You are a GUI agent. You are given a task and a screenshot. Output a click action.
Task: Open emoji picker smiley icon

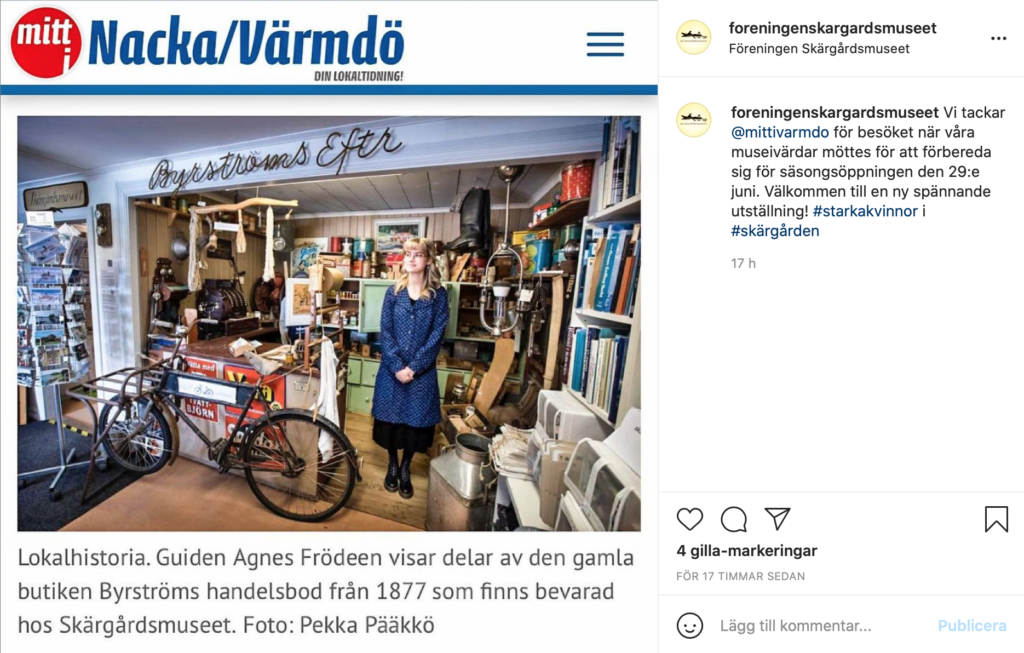(x=690, y=626)
